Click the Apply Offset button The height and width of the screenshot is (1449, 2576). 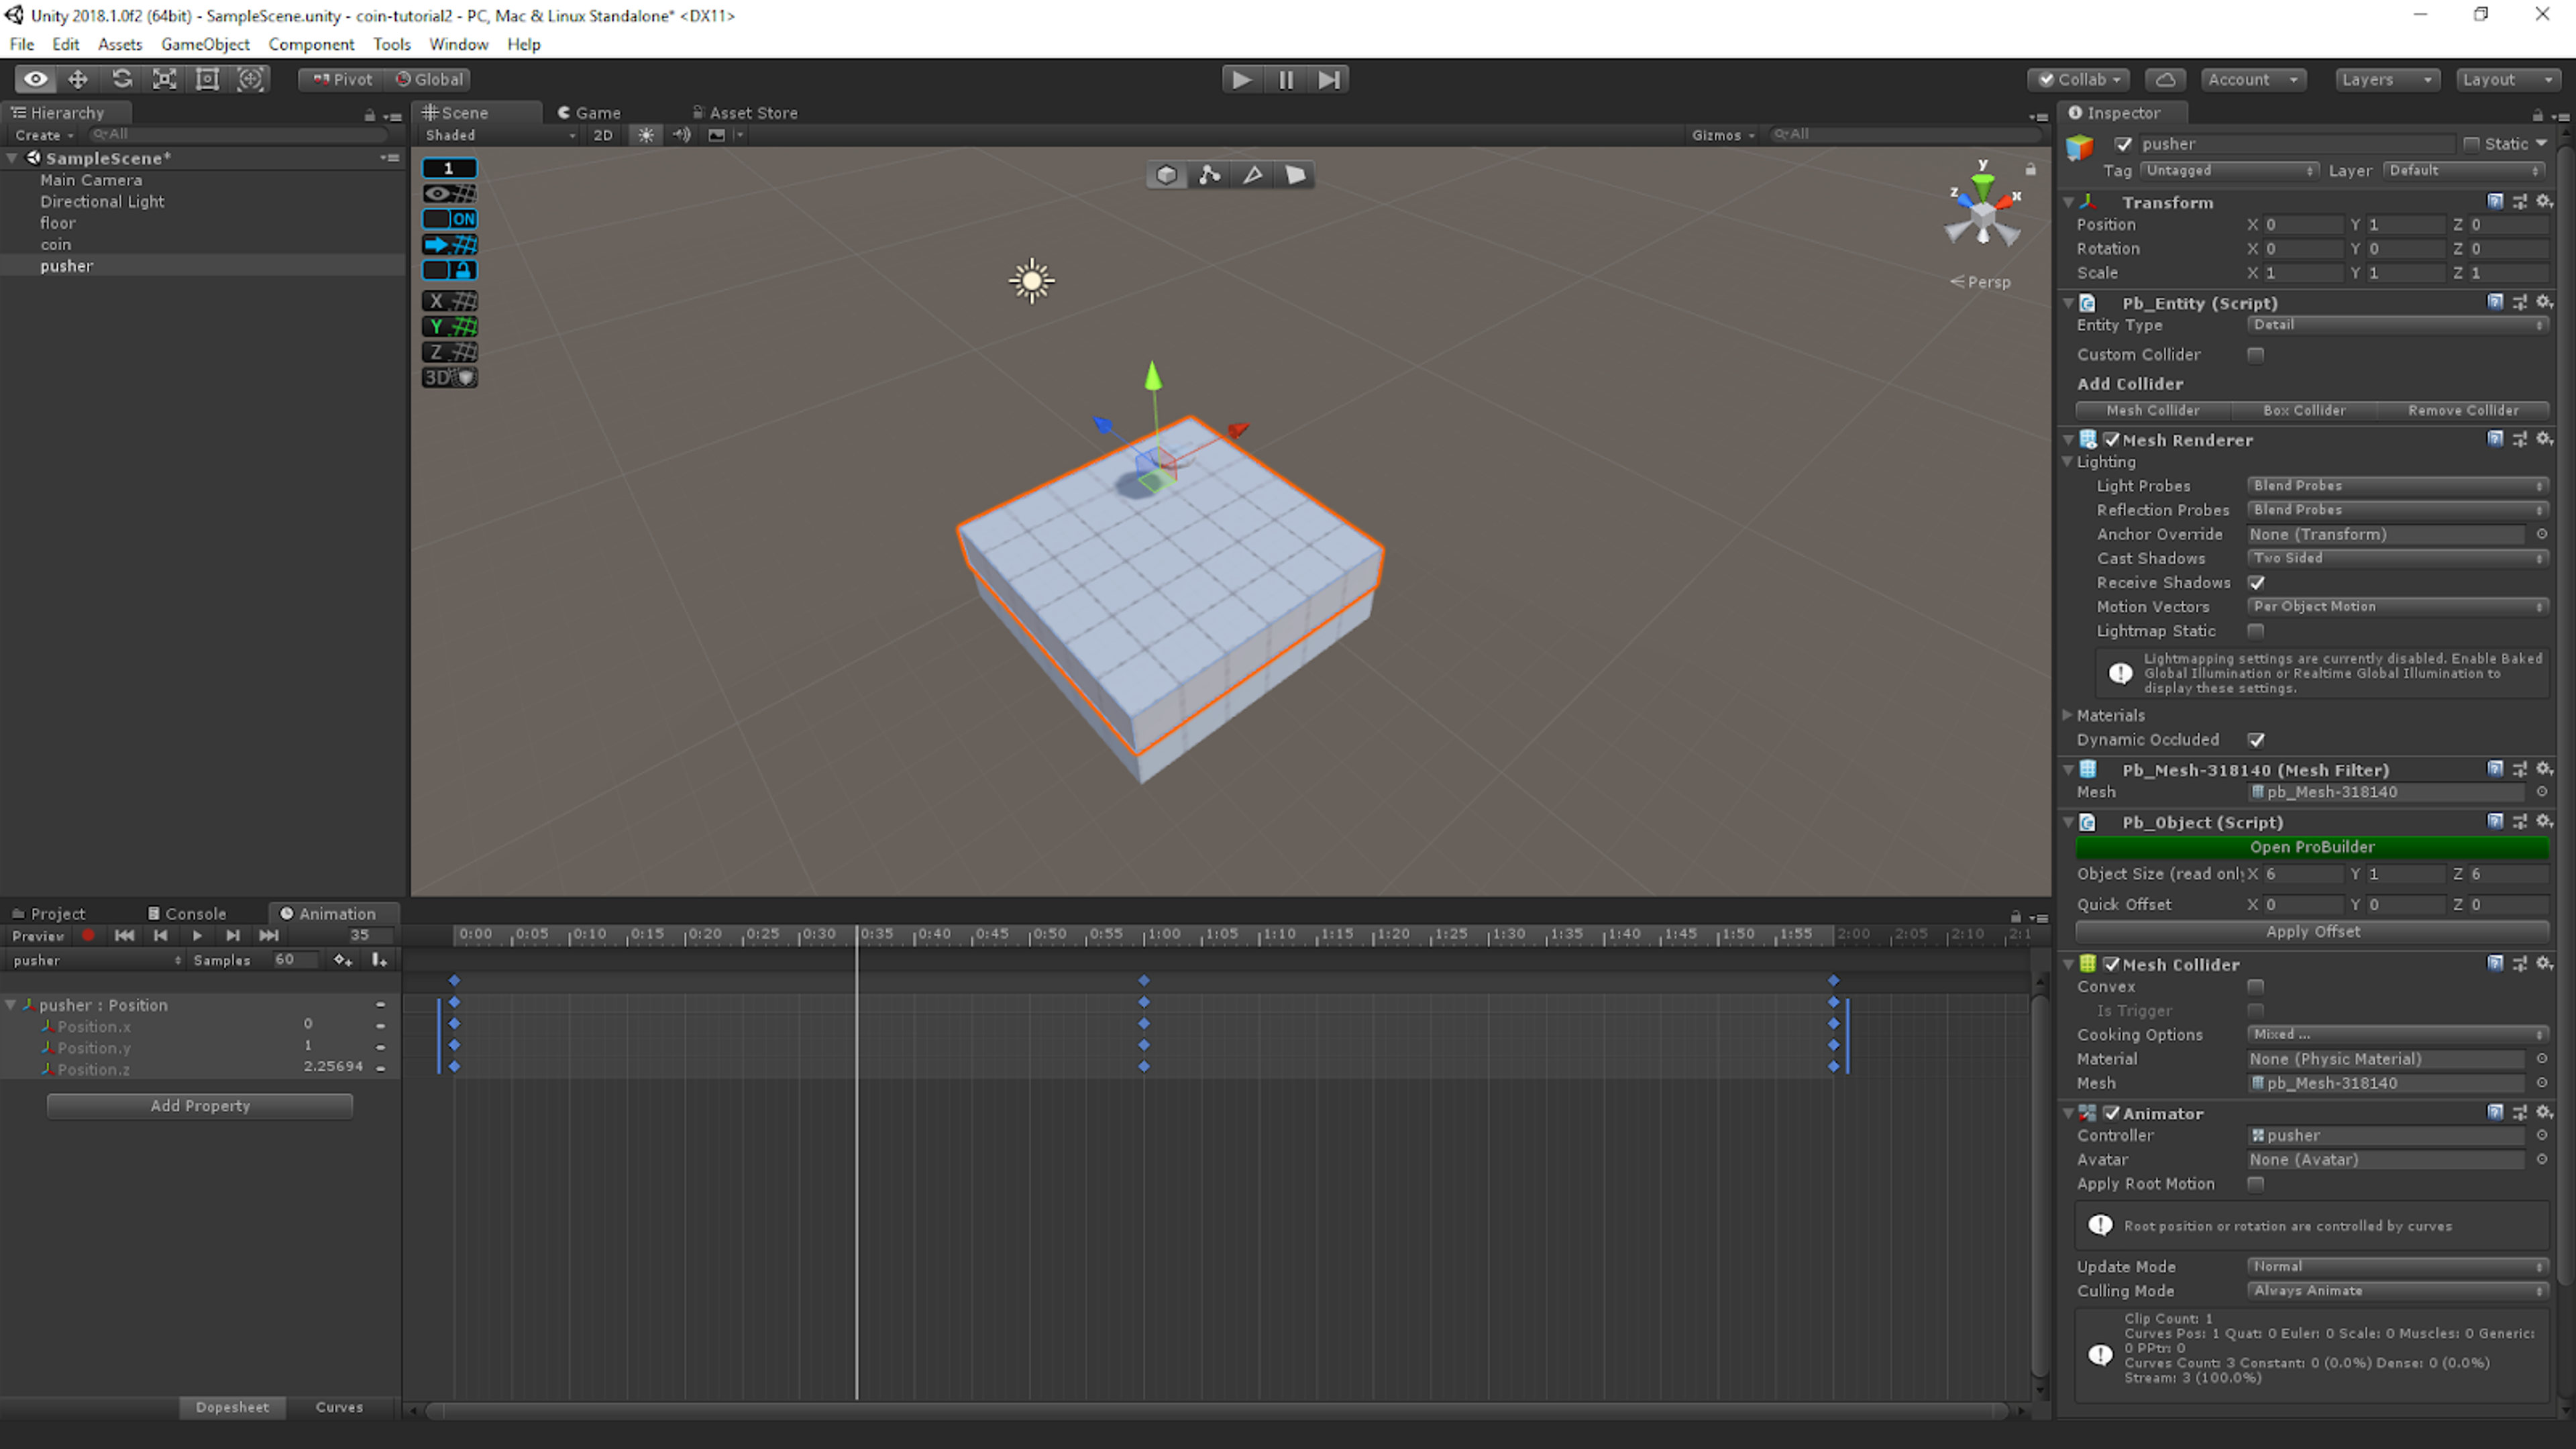pyautogui.click(x=2312, y=932)
